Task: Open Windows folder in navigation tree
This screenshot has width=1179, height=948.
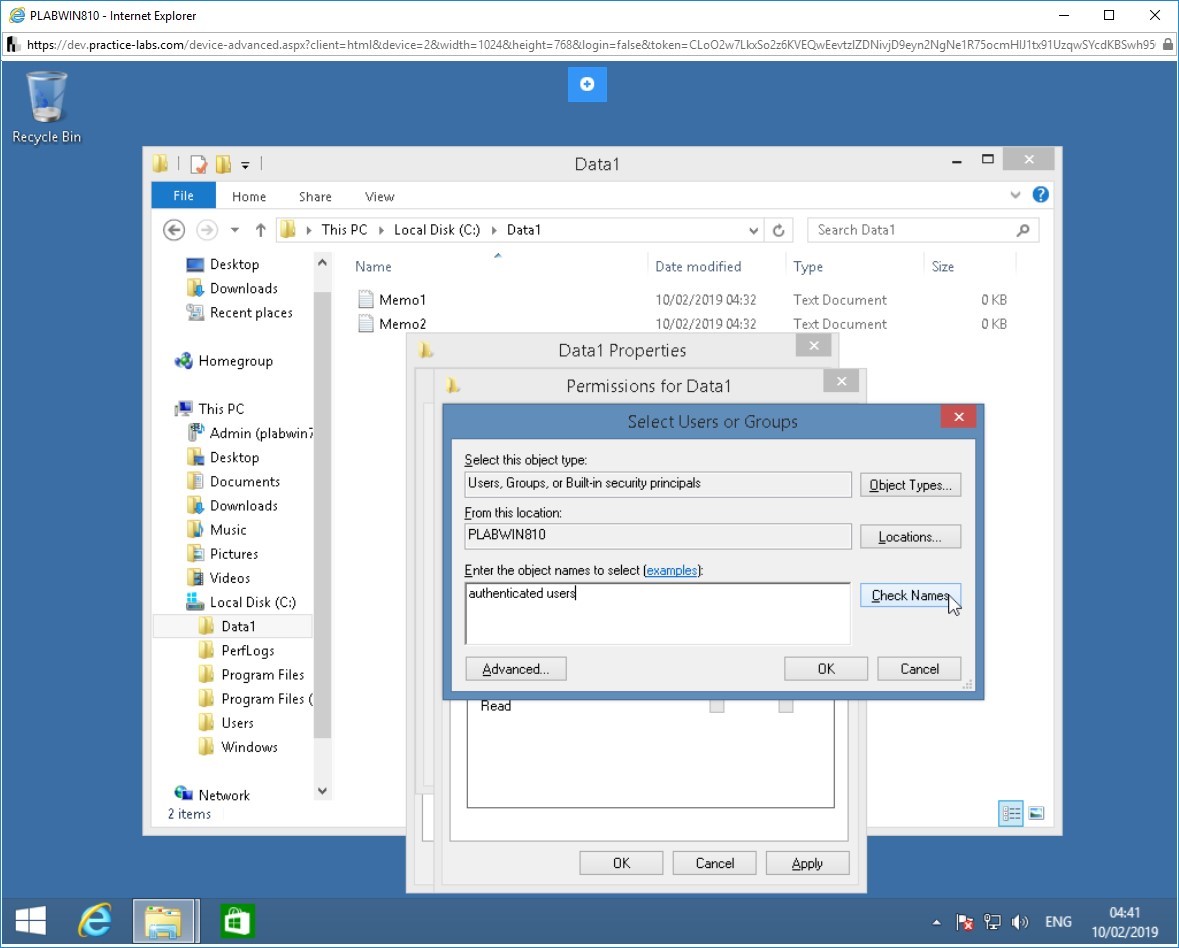Action: pyautogui.click(x=249, y=747)
